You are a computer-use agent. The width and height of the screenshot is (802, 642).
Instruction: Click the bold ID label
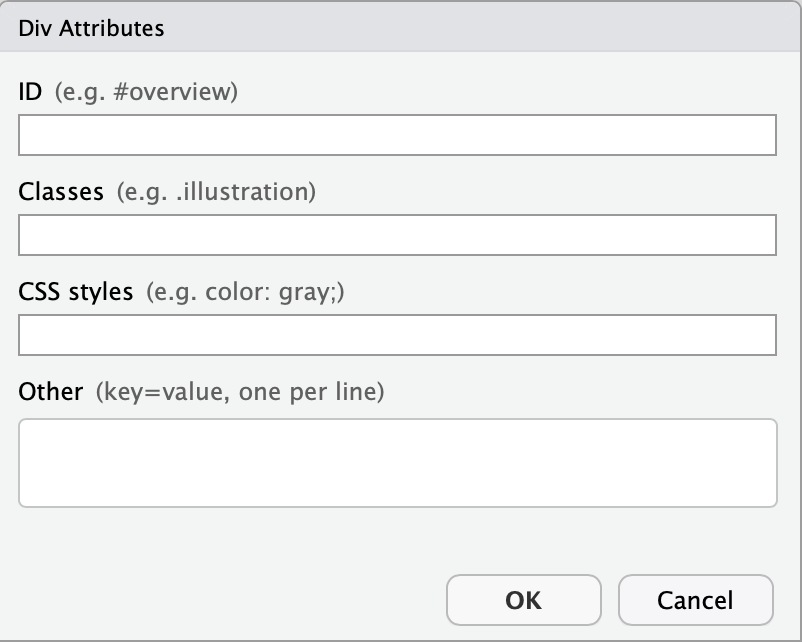30,92
